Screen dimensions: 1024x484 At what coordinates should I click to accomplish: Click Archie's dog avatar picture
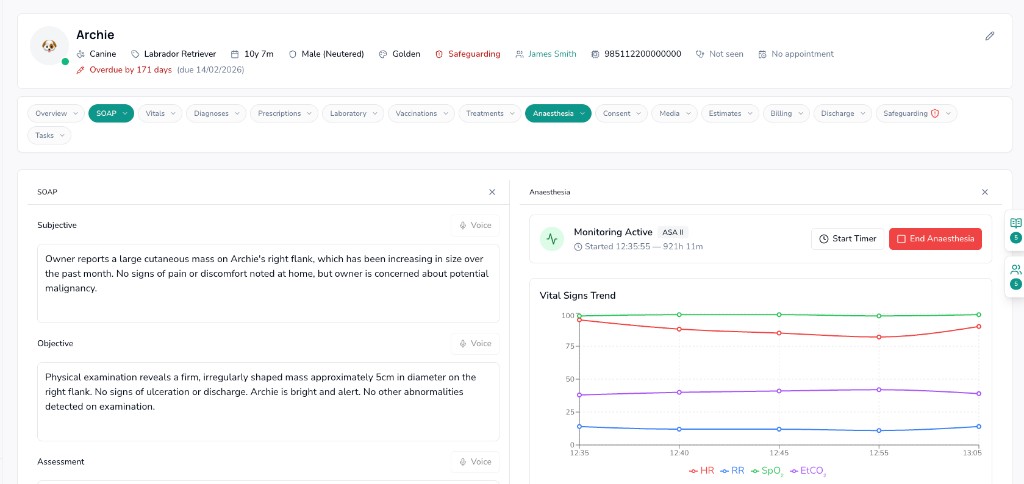click(x=49, y=46)
